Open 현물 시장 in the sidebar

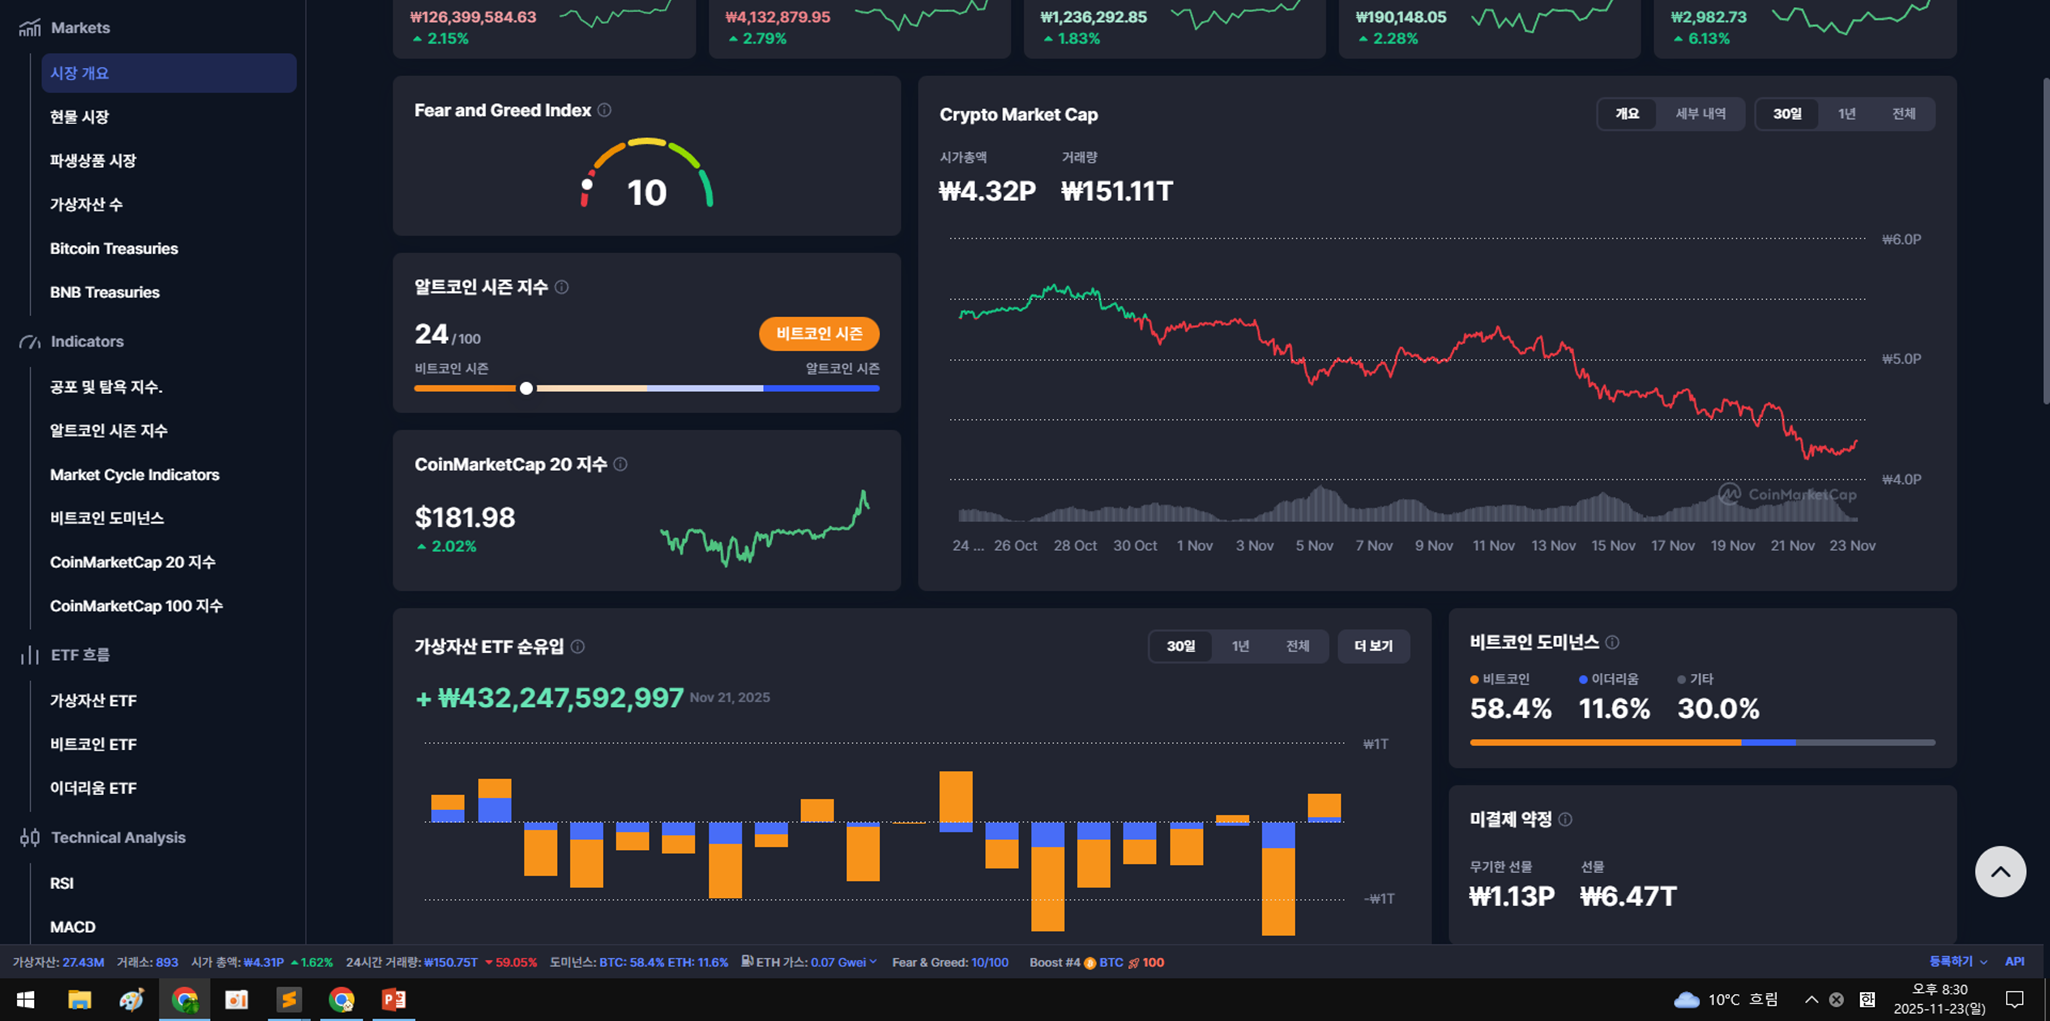click(x=79, y=117)
